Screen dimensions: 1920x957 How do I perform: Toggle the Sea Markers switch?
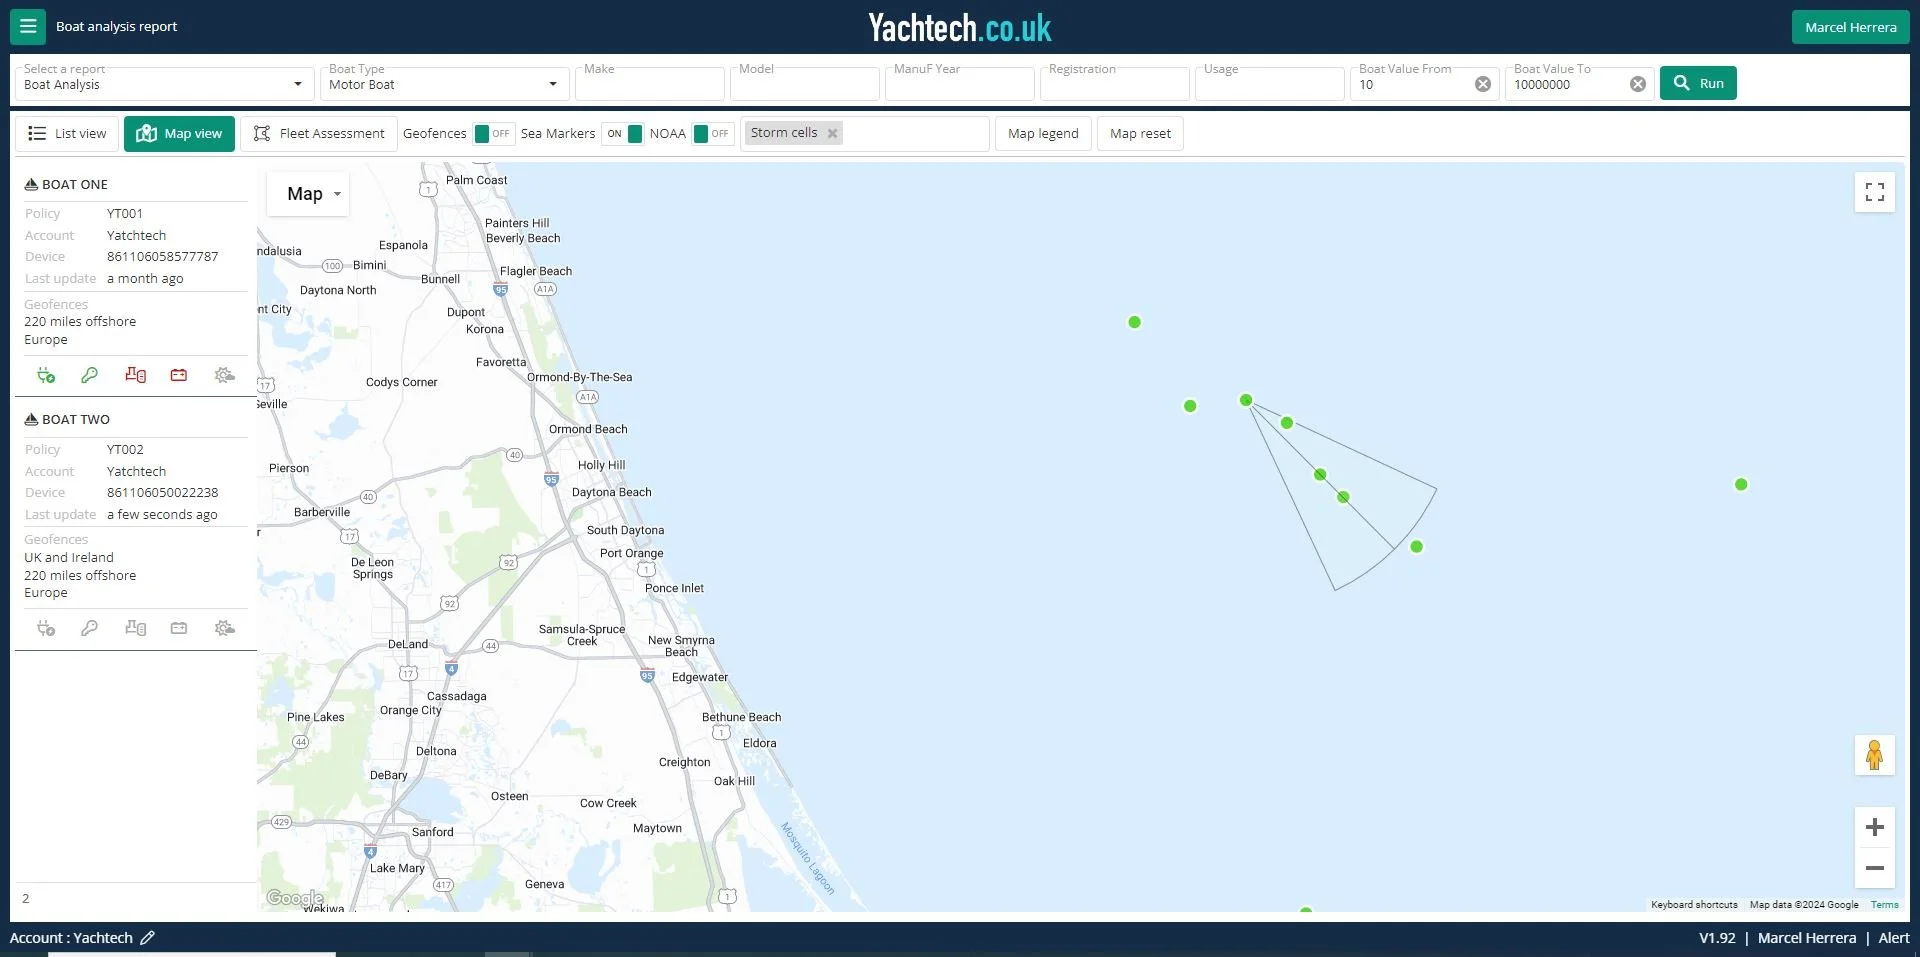coord(623,133)
